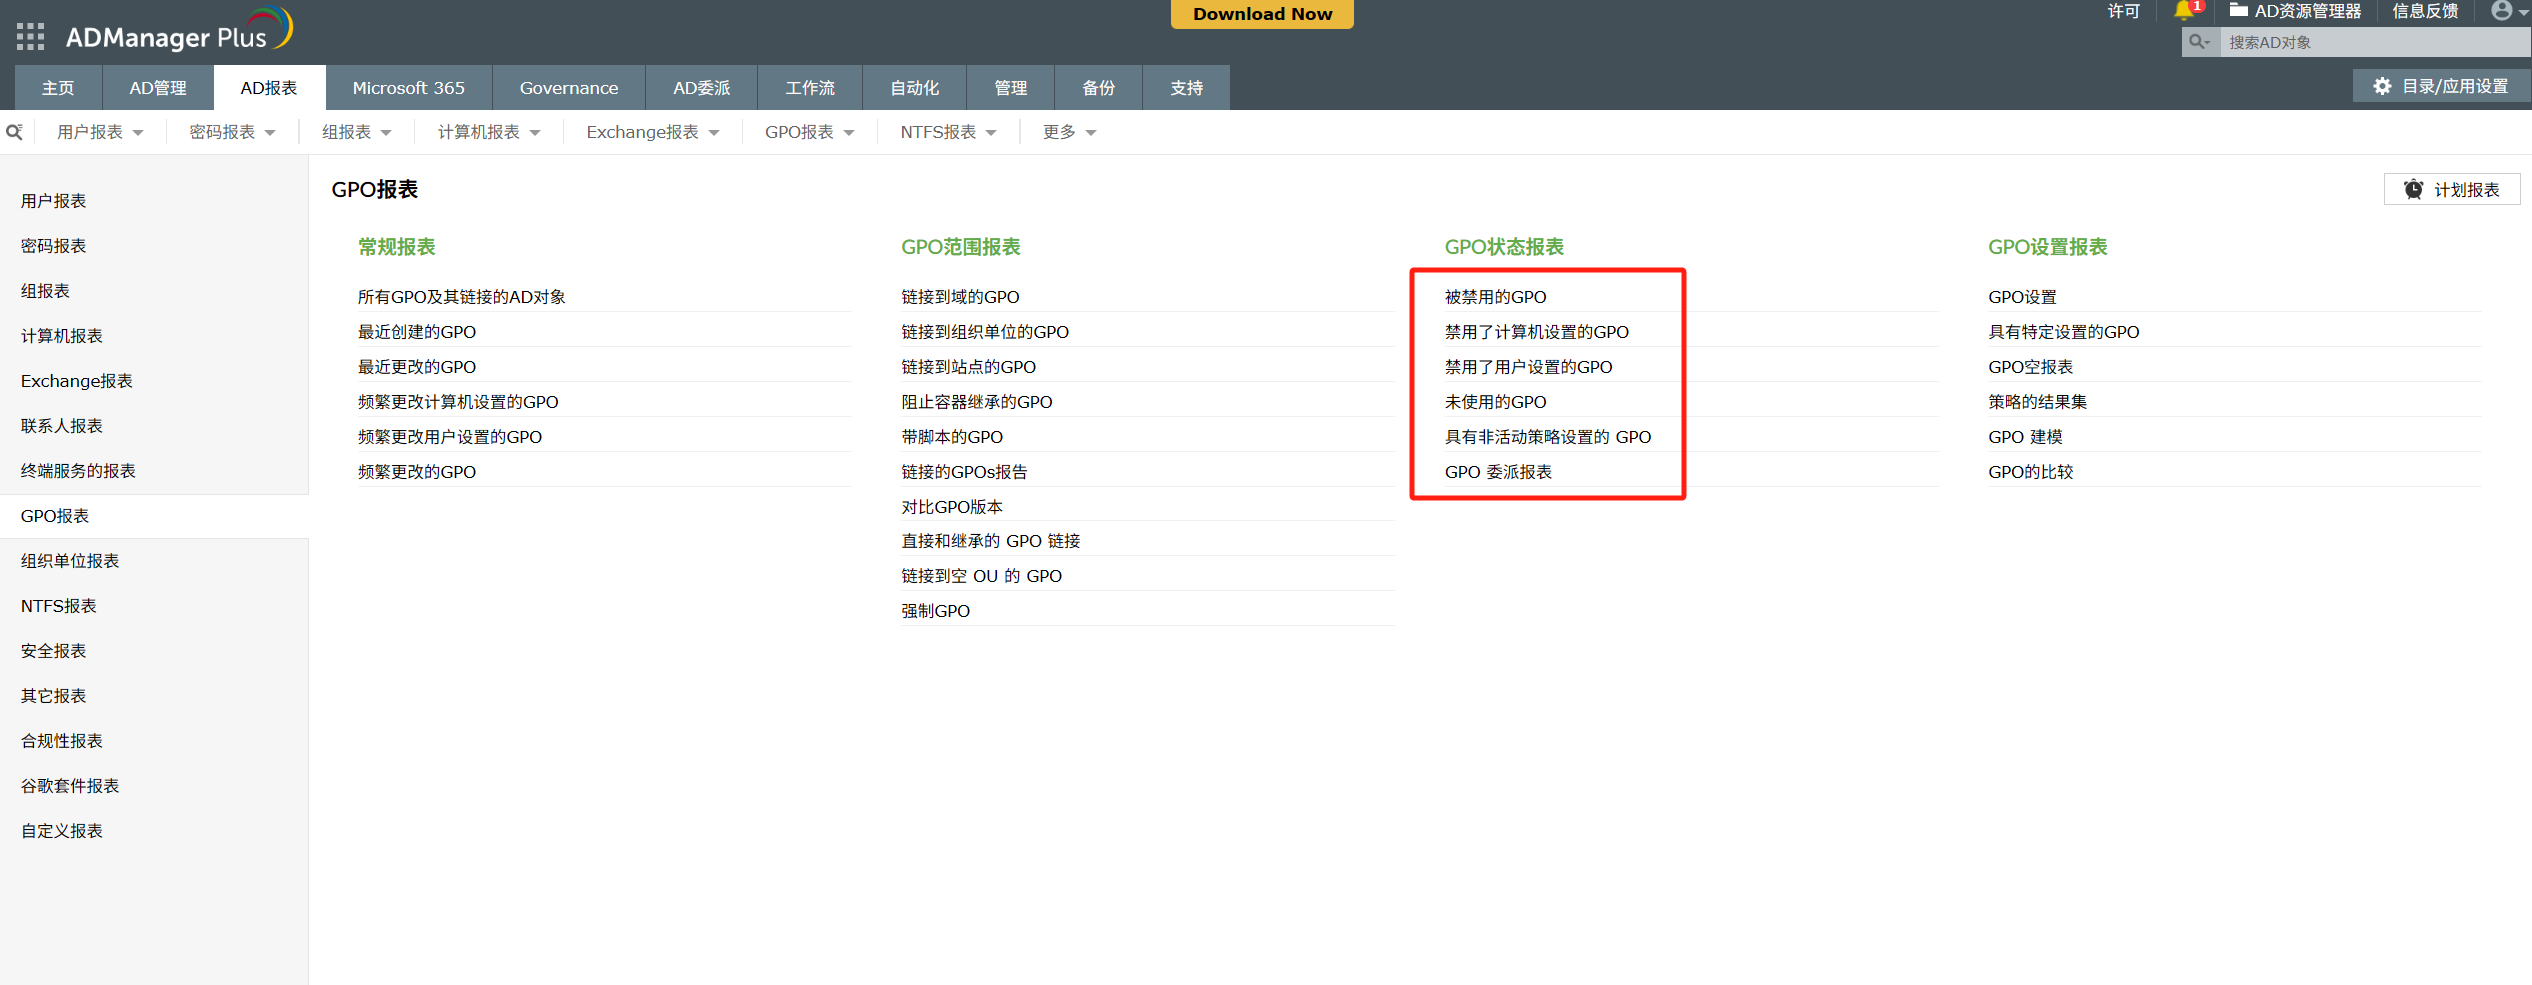Click the 信息反馈 link

coord(2425,11)
